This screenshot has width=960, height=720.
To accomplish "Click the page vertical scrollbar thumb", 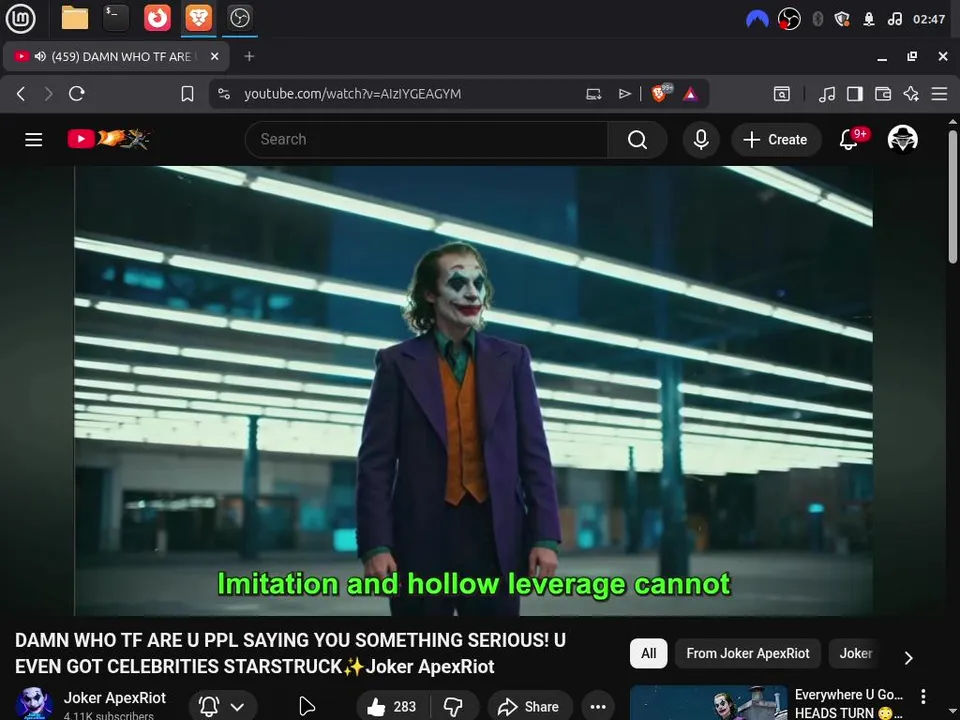I will 953,196.
